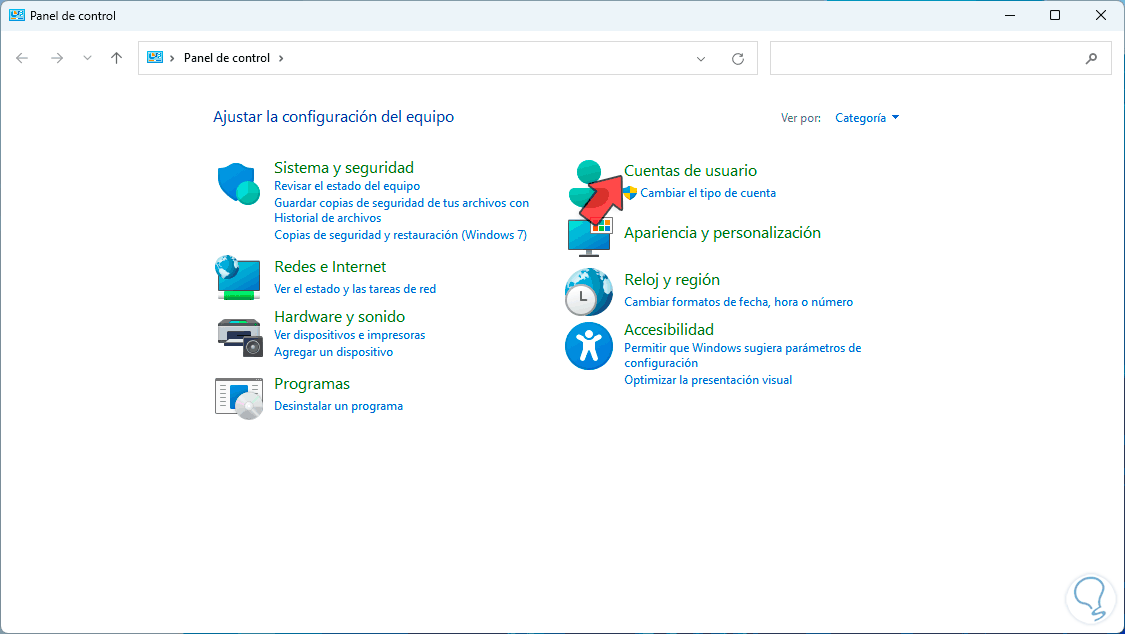Click Revisar el estado del equipo

(347, 186)
